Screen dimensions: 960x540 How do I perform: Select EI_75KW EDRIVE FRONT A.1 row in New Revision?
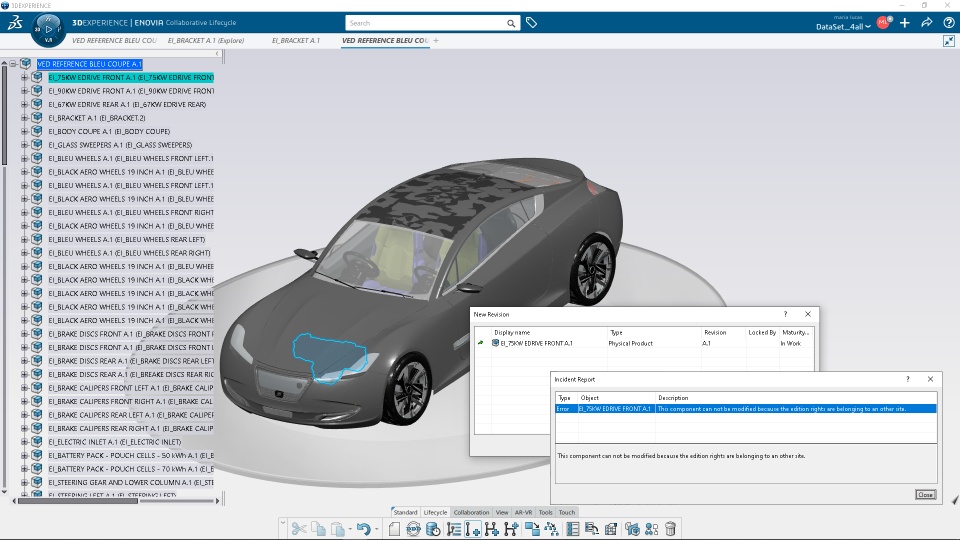point(643,343)
